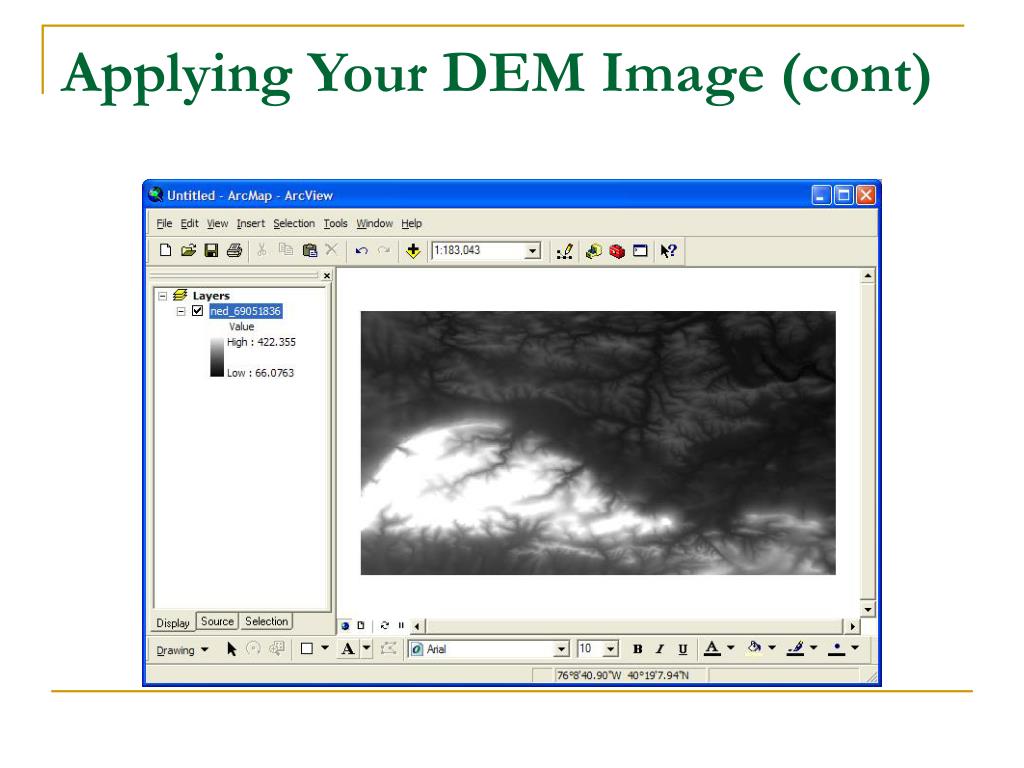Close the table of contents panel
This screenshot has height=768, width=1024.
tap(327, 276)
